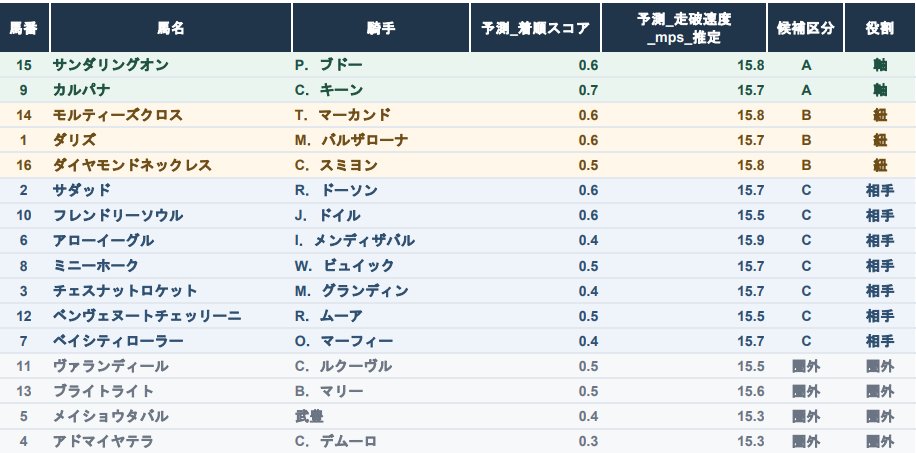Click speed 15.3 in メイショウタバル row
The width and height of the screenshot is (916, 453).
tap(751, 416)
